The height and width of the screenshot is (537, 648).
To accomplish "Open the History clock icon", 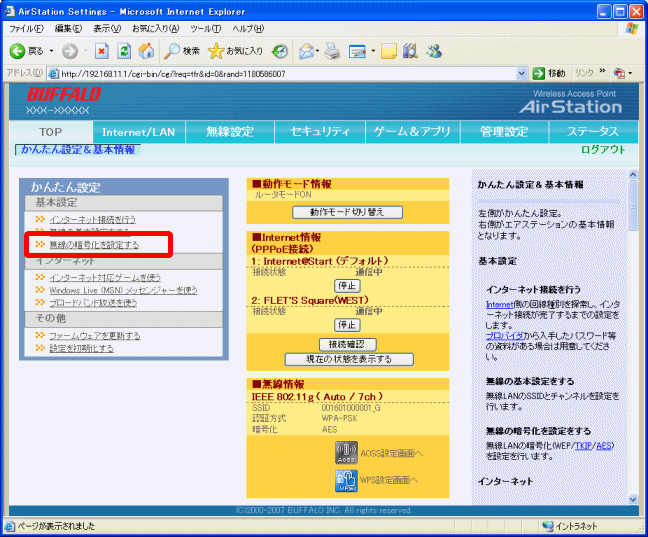I will (280, 51).
